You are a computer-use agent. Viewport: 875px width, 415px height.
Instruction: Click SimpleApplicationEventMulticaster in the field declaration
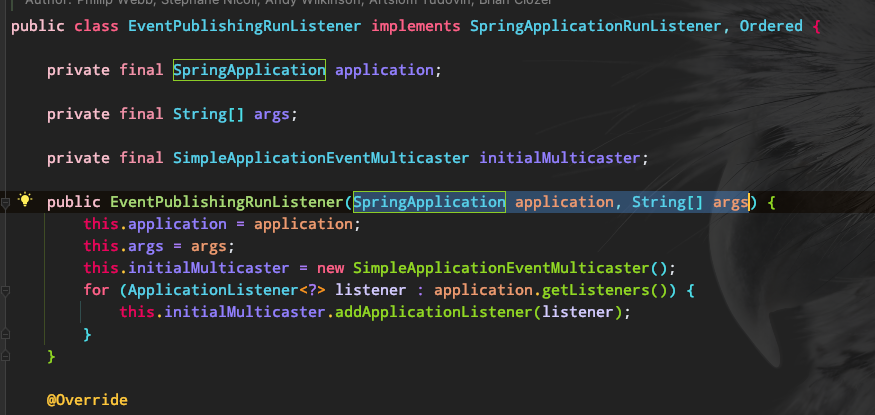(321, 158)
